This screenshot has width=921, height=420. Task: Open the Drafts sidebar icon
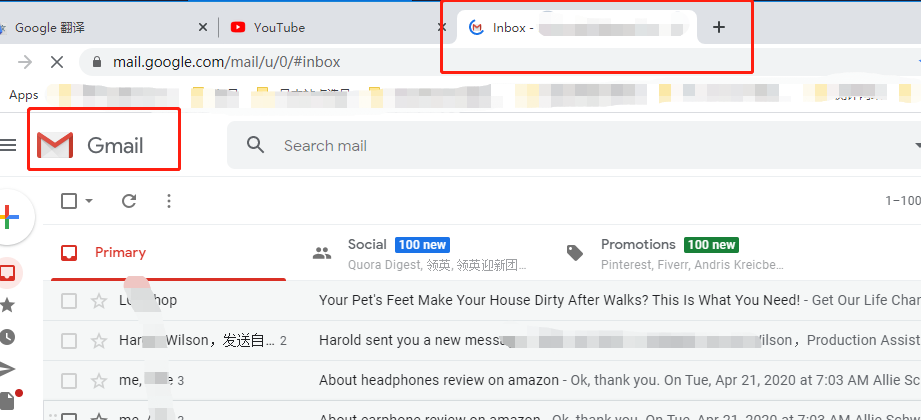pos(7,400)
